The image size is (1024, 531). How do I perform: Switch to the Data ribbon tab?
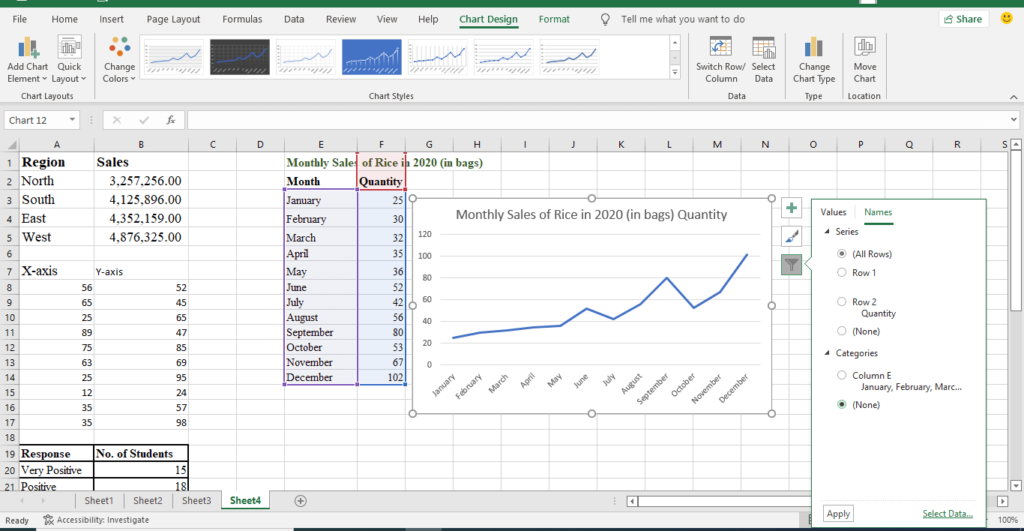294,19
